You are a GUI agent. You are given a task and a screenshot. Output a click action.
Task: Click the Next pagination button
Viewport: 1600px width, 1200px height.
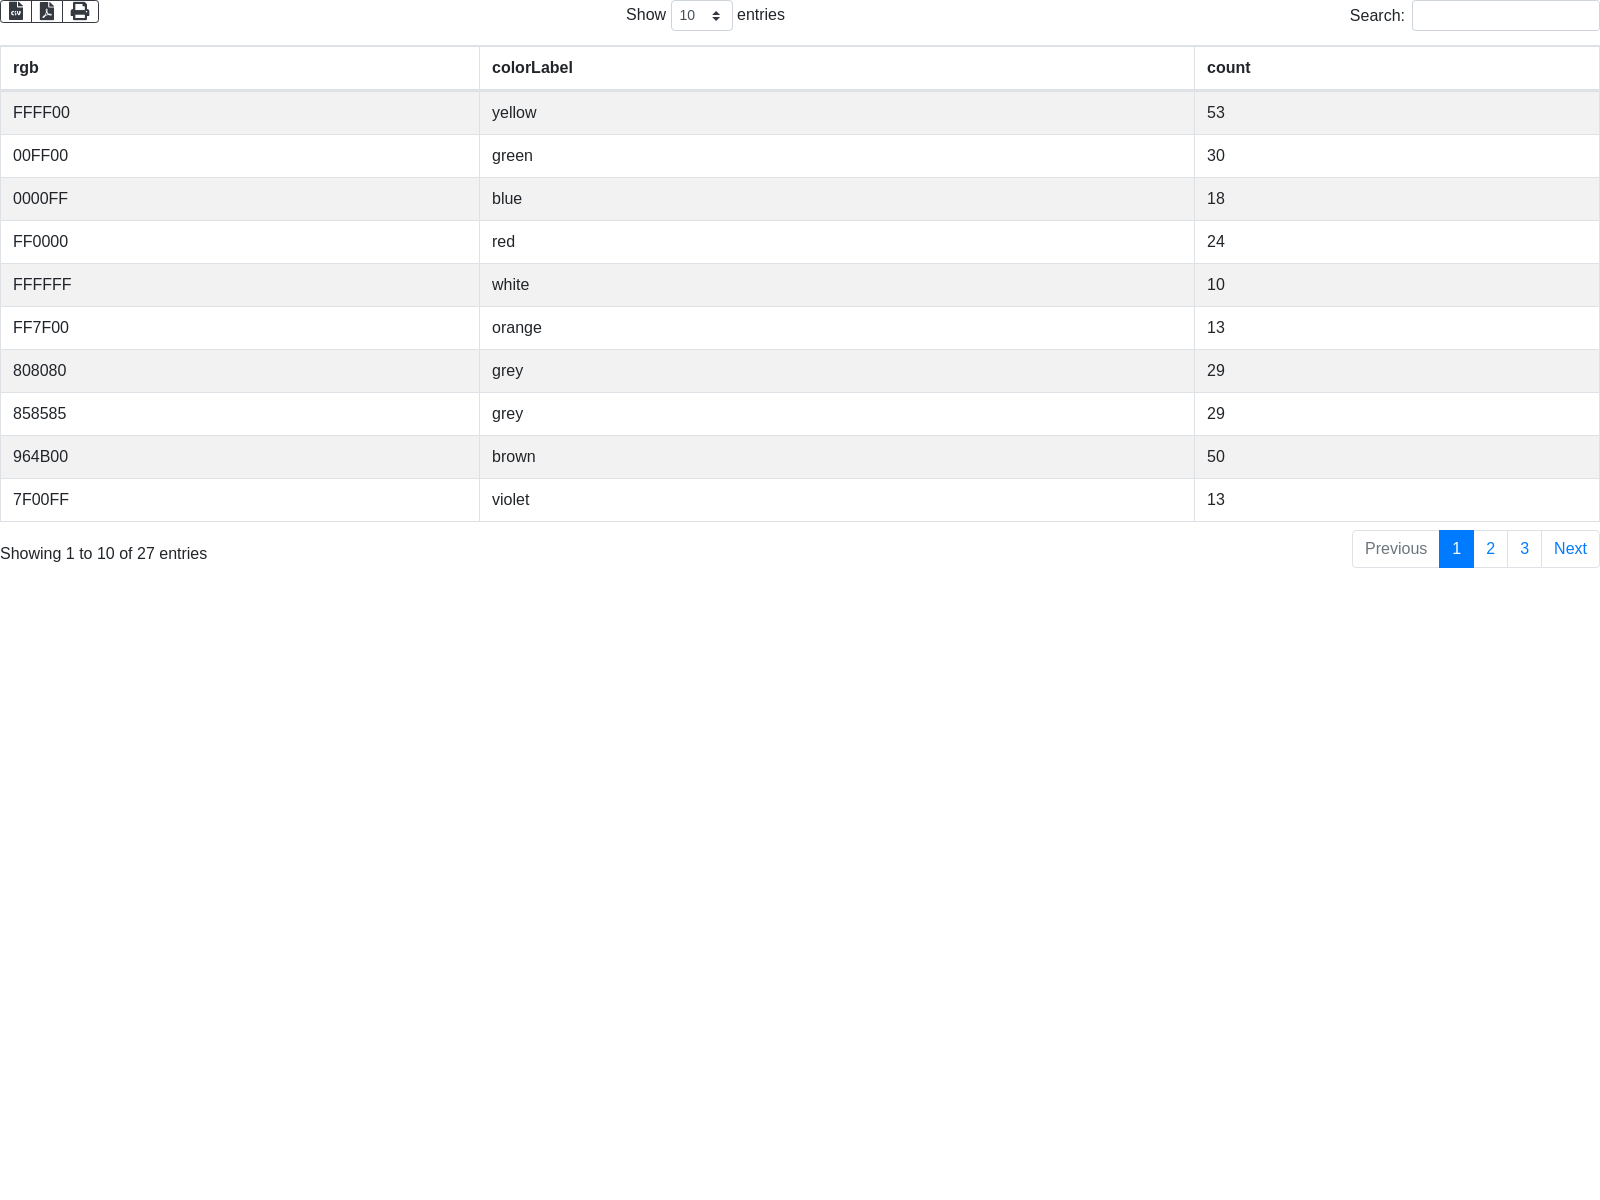[1570, 549]
